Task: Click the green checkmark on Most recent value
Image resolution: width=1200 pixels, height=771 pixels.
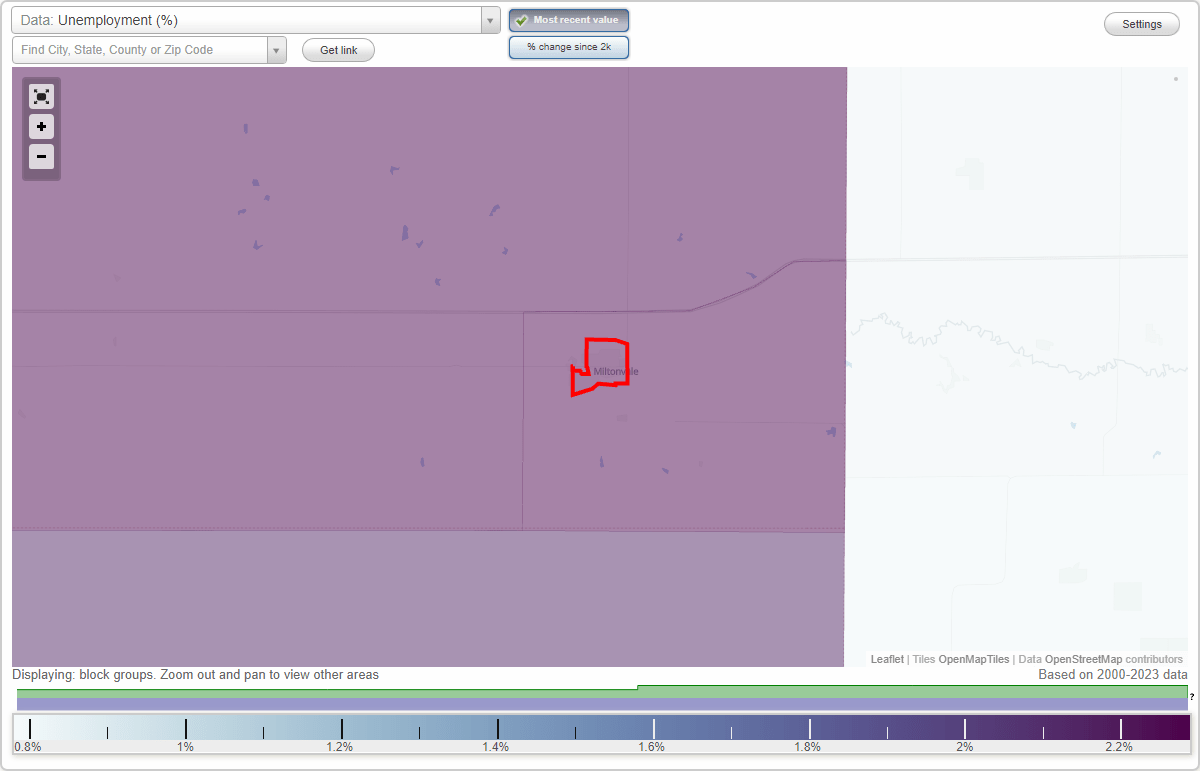Action: pyautogui.click(x=521, y=20)
